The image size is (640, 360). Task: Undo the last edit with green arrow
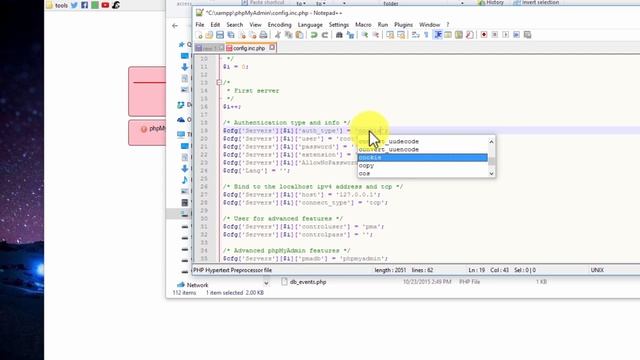coord(313,35)
